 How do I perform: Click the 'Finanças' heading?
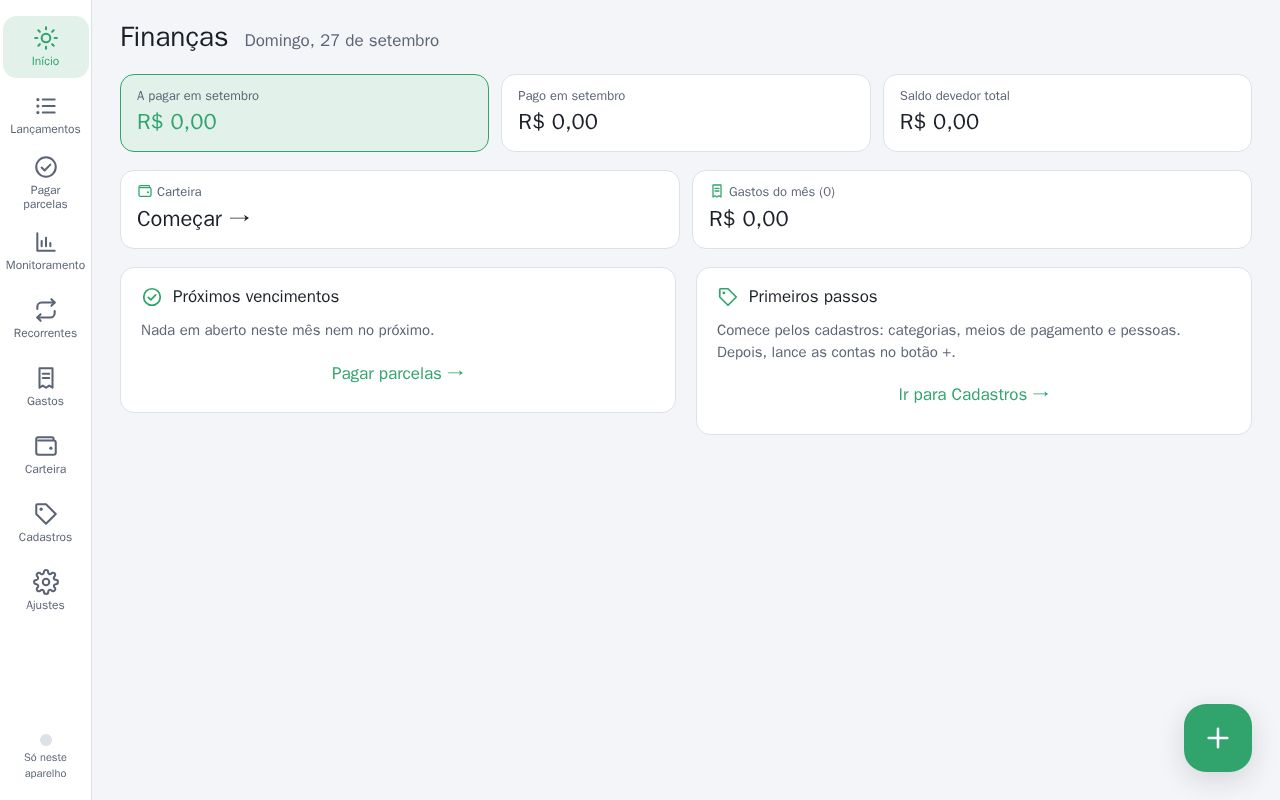click(174, 37)
